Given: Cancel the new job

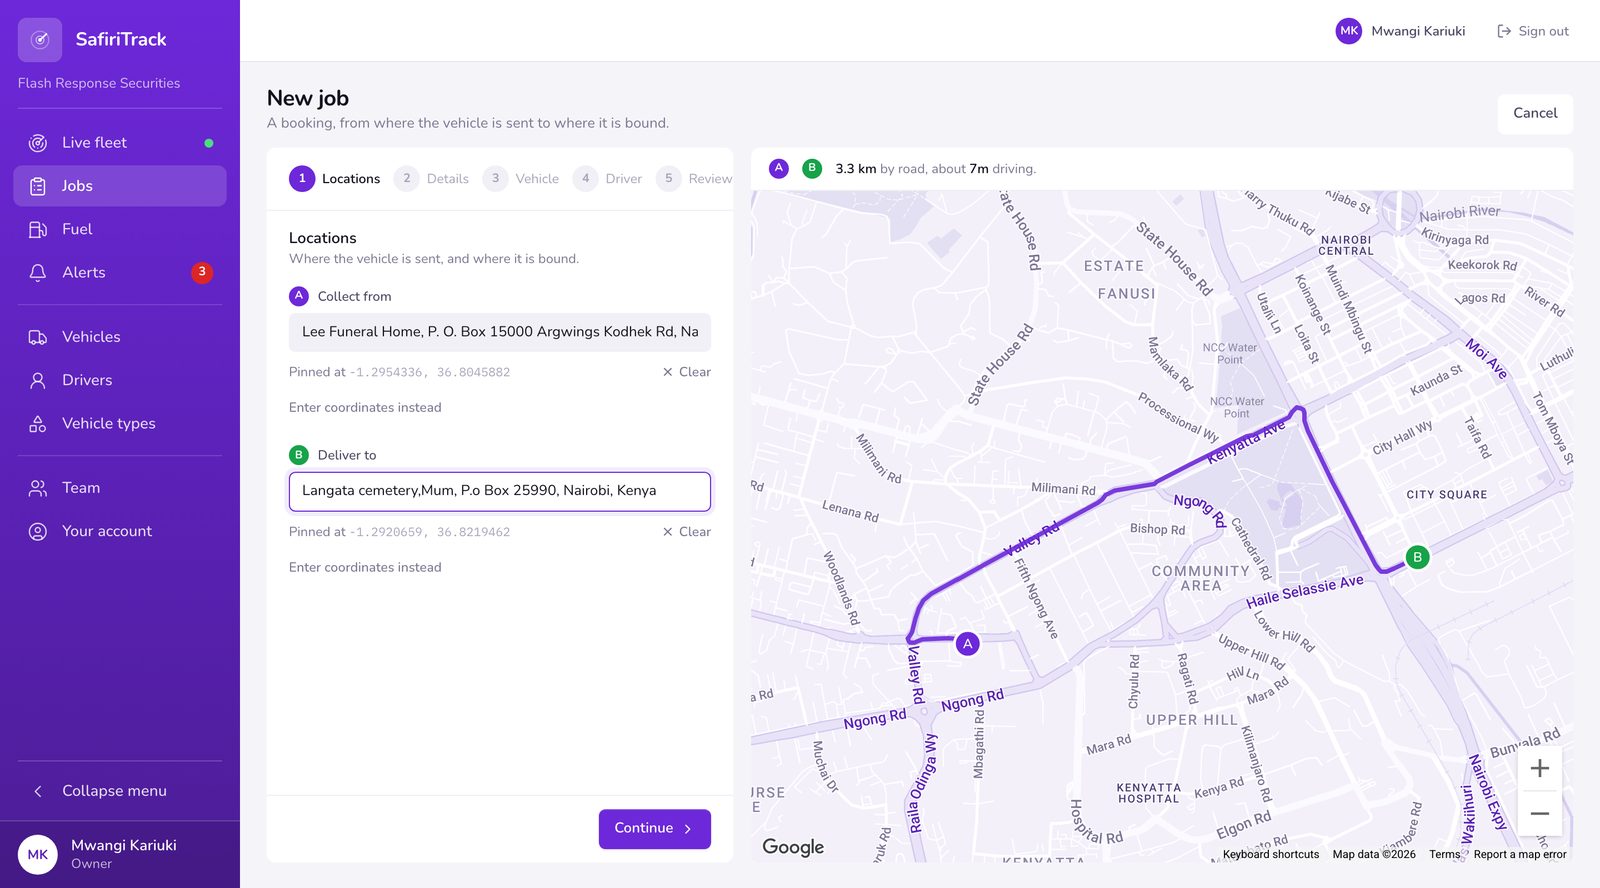Looking at the screenshot, I should tap(1535, 114).
